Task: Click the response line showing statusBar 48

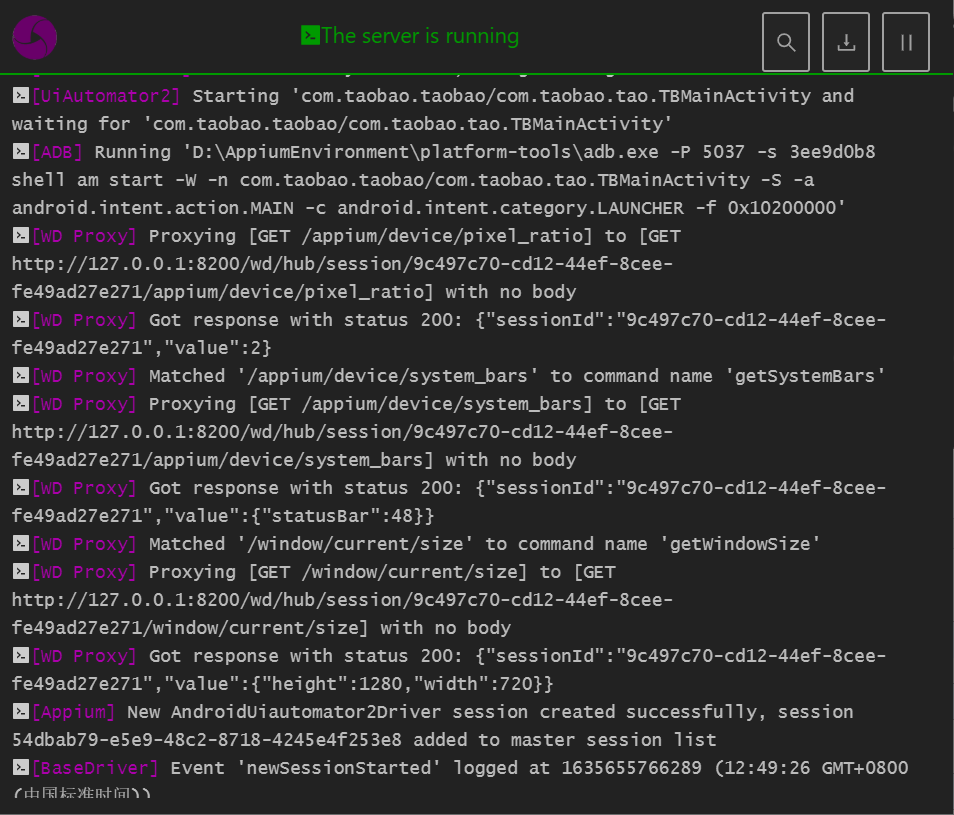Action: click(450, 503)
